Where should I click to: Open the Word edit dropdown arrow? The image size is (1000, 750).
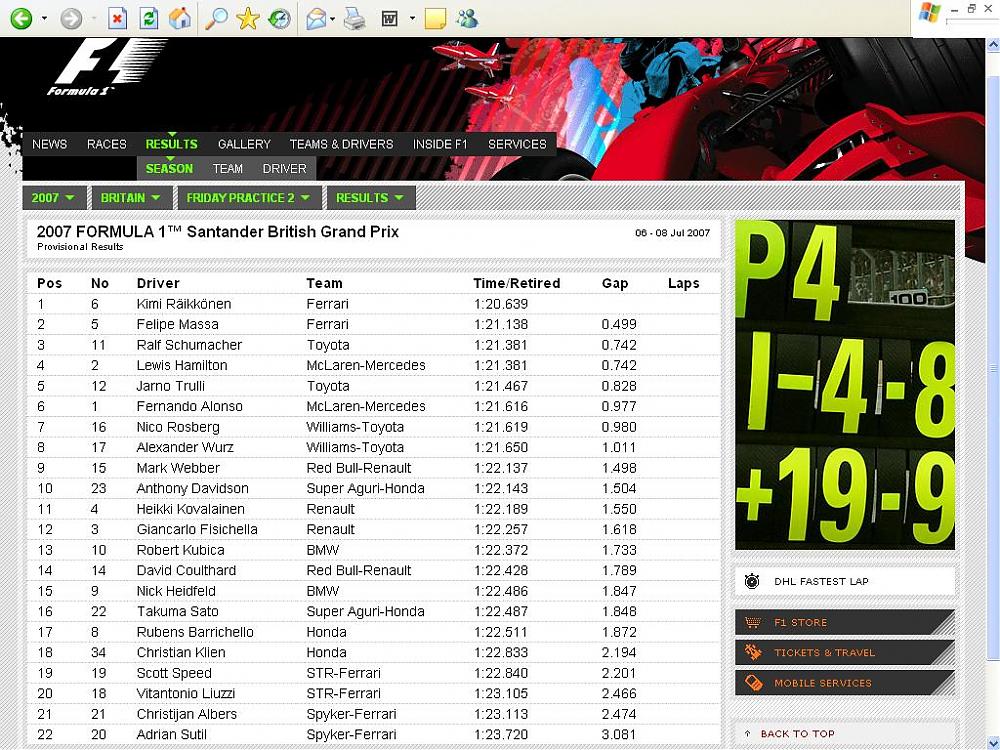coord(412,18)
